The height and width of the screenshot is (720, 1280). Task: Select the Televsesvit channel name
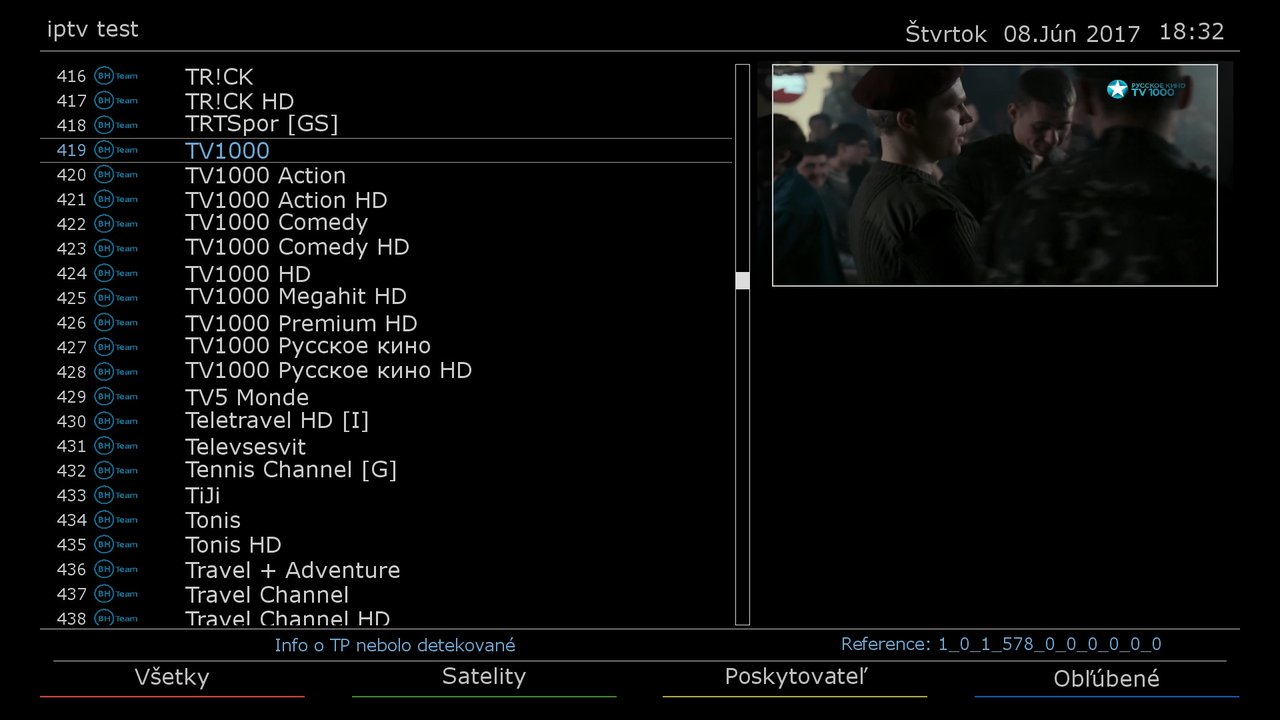point(246,447)
